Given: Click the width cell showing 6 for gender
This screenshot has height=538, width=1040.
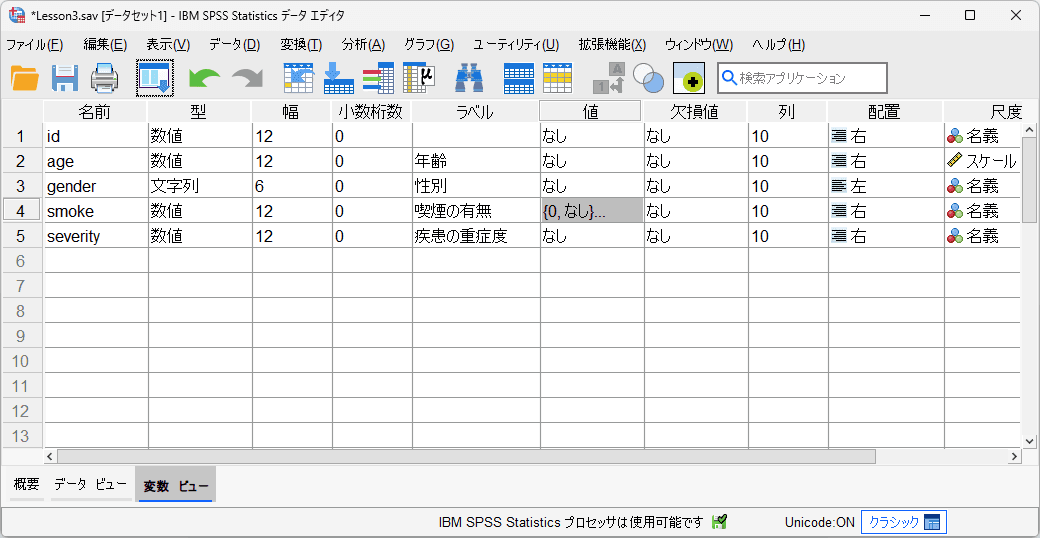Looking at the screenshot, I should click(292, 186).
